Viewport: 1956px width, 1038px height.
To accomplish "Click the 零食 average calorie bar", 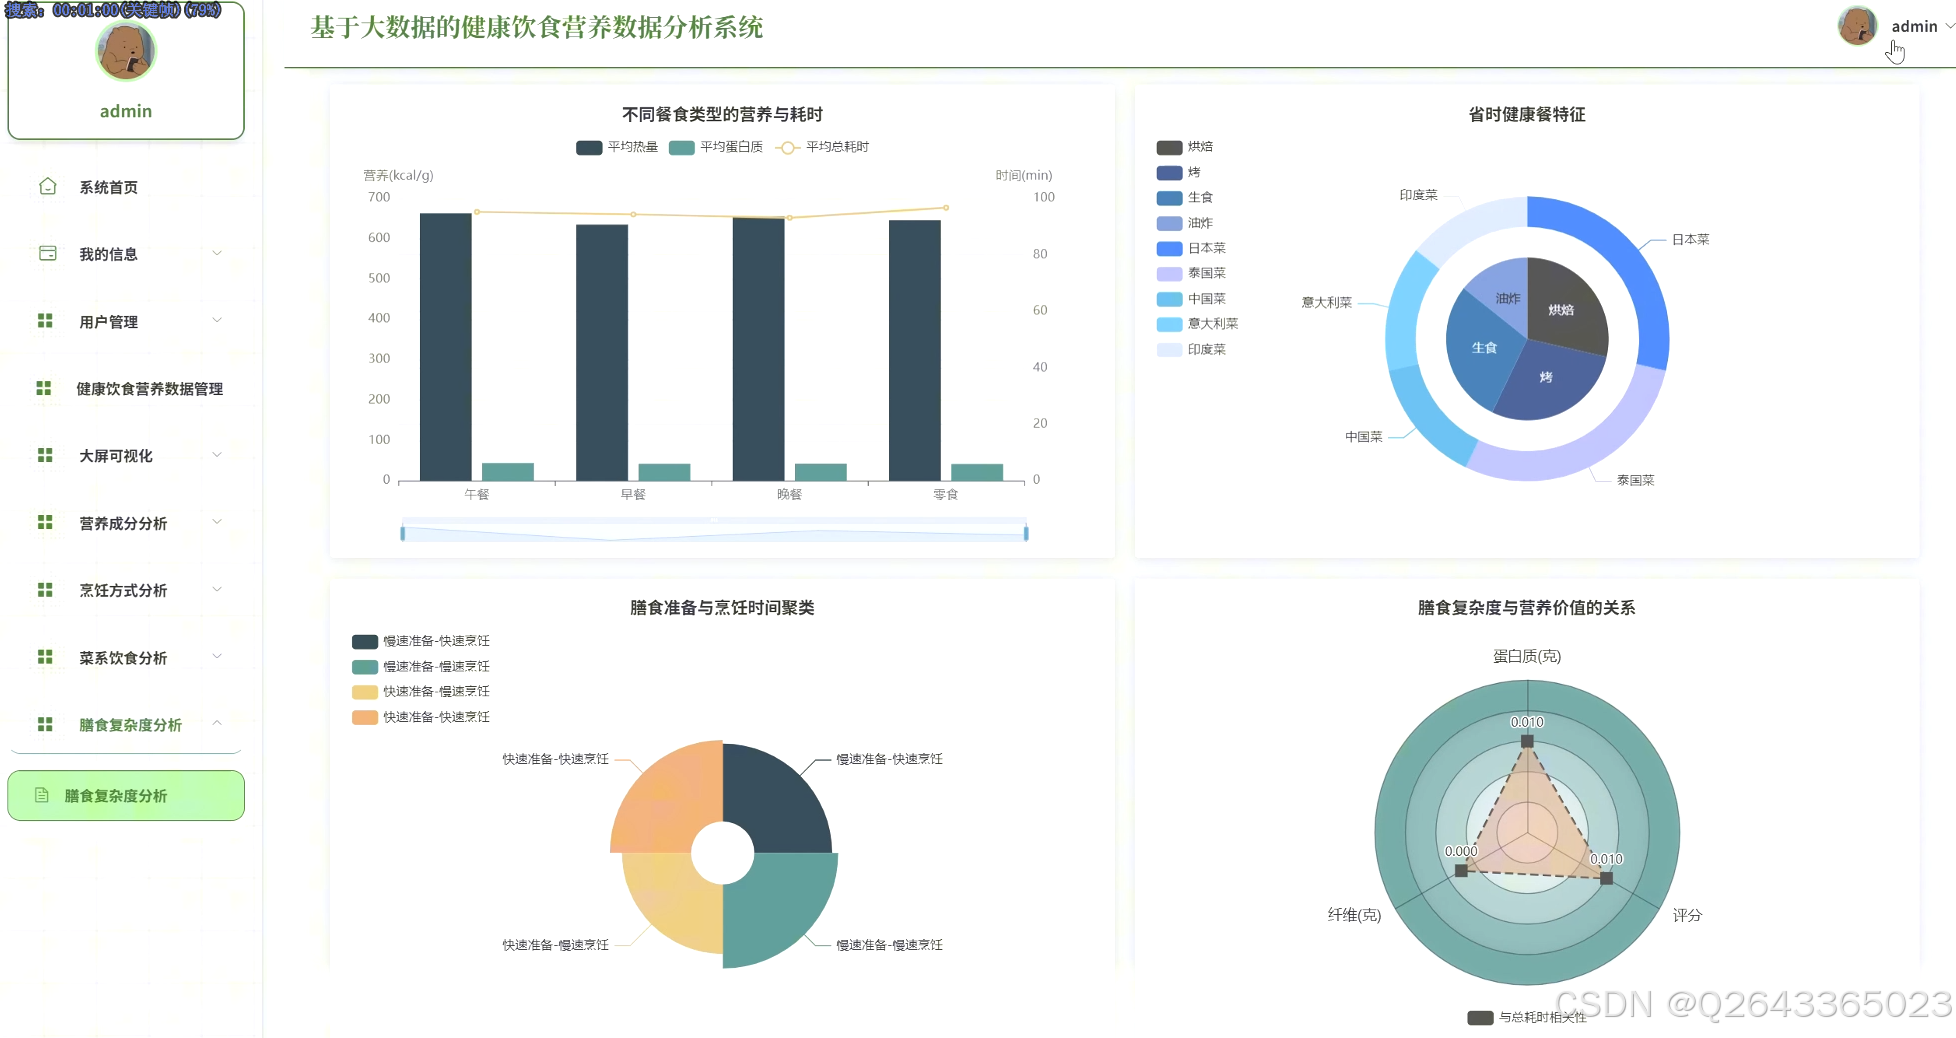I will (914, 350).
